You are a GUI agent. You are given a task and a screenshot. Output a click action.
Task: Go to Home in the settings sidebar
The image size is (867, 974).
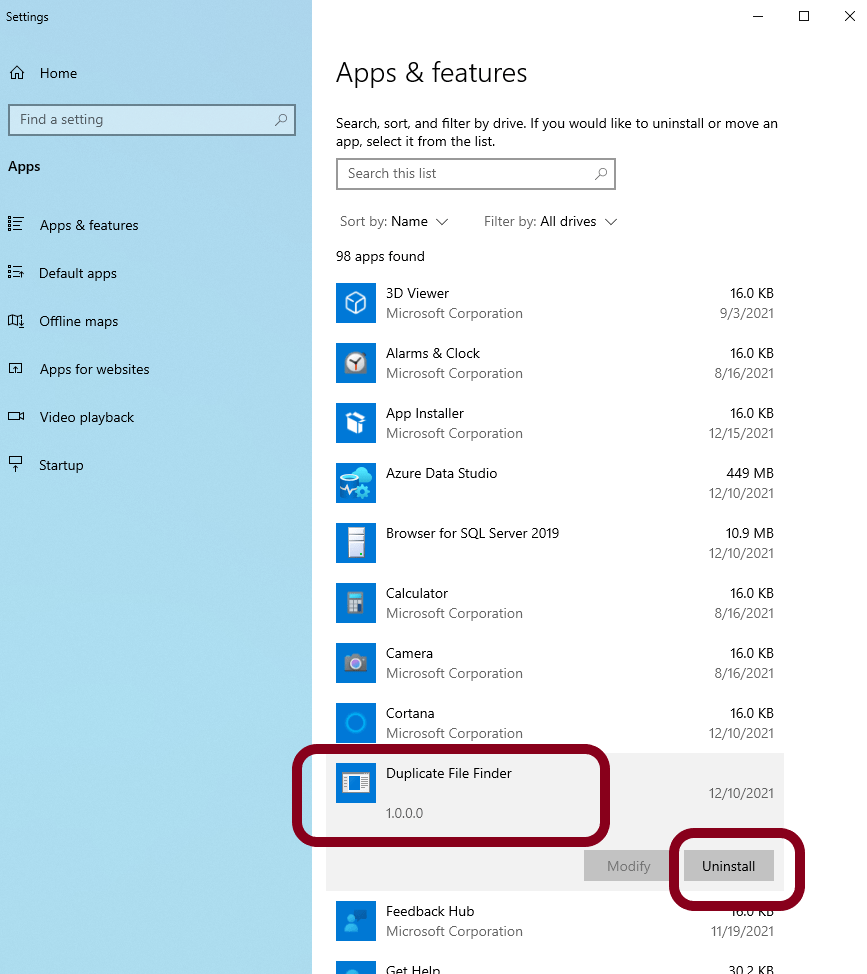click(x=58, y=73)
